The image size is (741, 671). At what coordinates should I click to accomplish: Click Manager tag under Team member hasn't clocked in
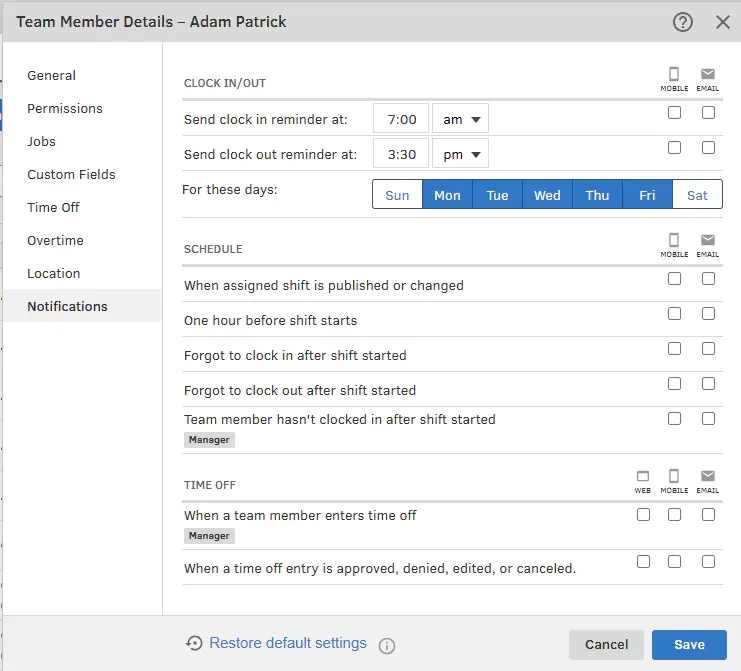pyautogui.click(x=209, y=440)
